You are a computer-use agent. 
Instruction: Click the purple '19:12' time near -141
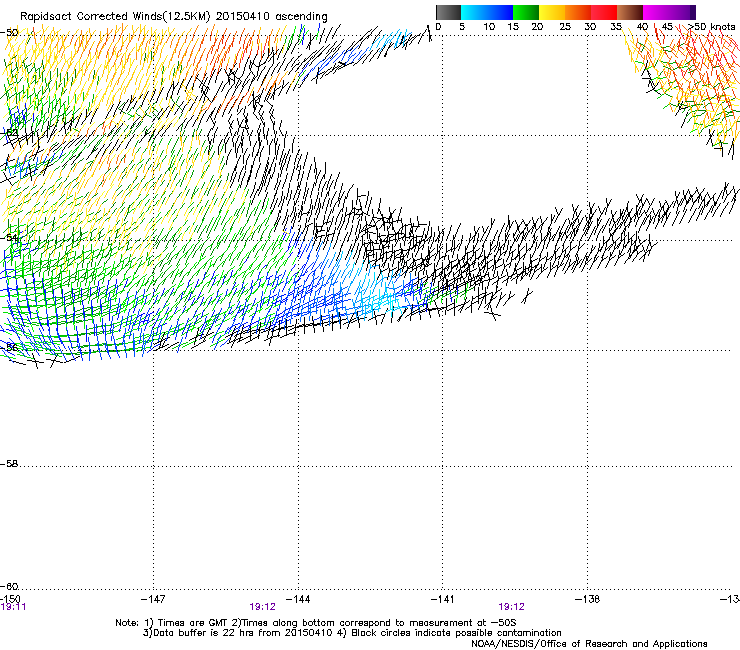coord(512,607)
